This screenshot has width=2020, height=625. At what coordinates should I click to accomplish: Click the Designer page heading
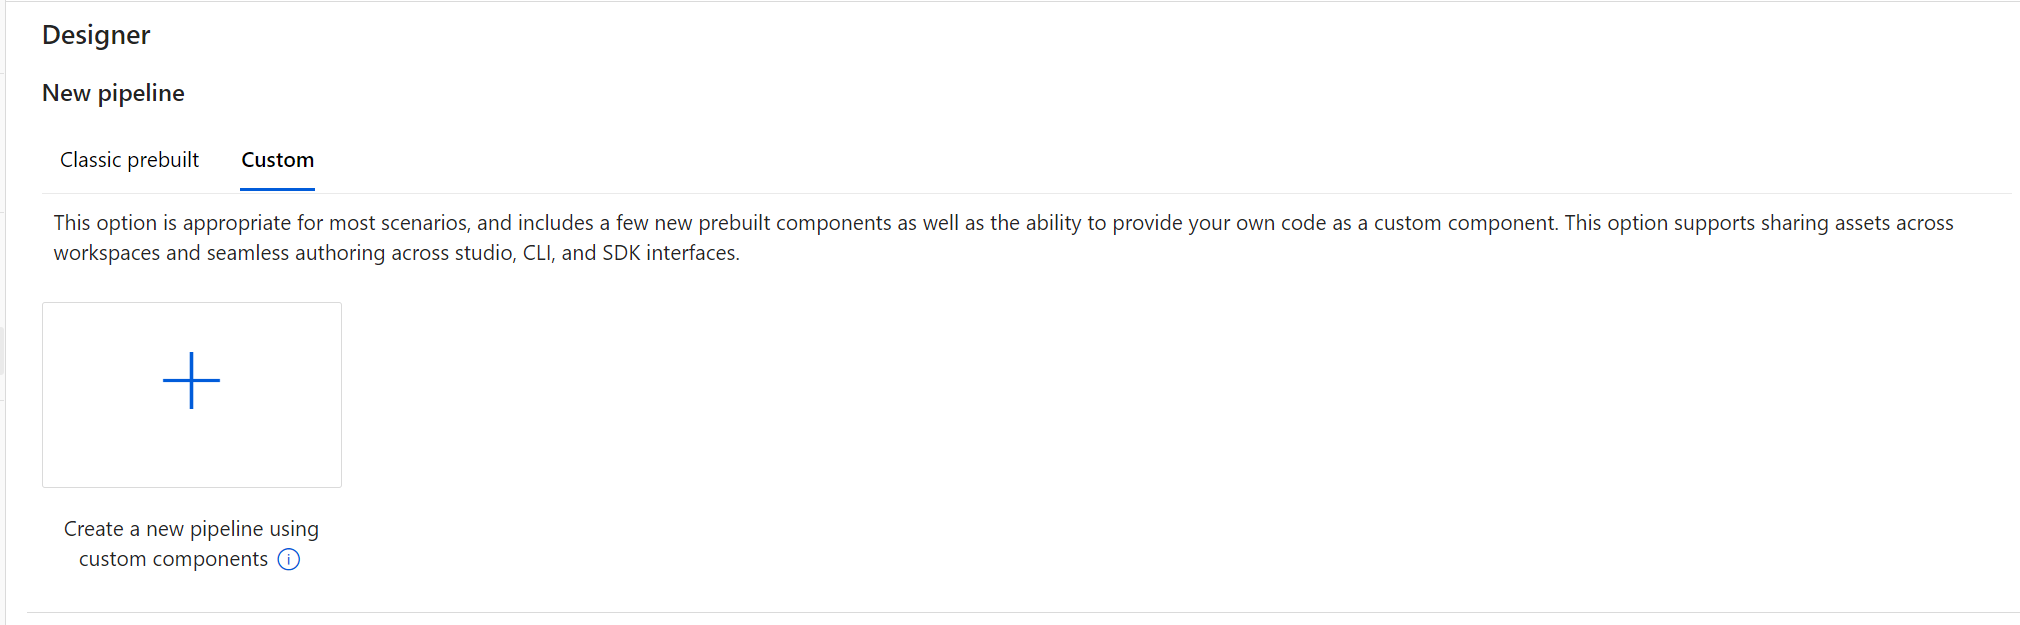[96, 35]
